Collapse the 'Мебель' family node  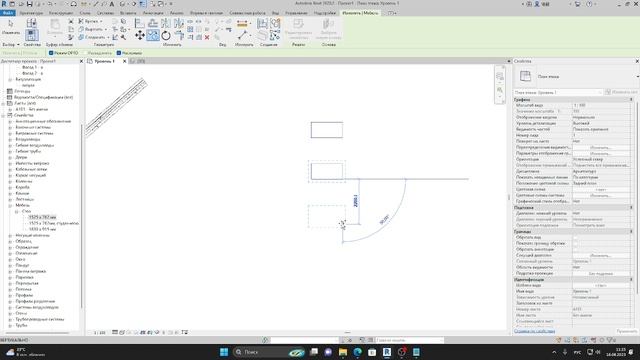pyautogui.click(x=10, y=205)
